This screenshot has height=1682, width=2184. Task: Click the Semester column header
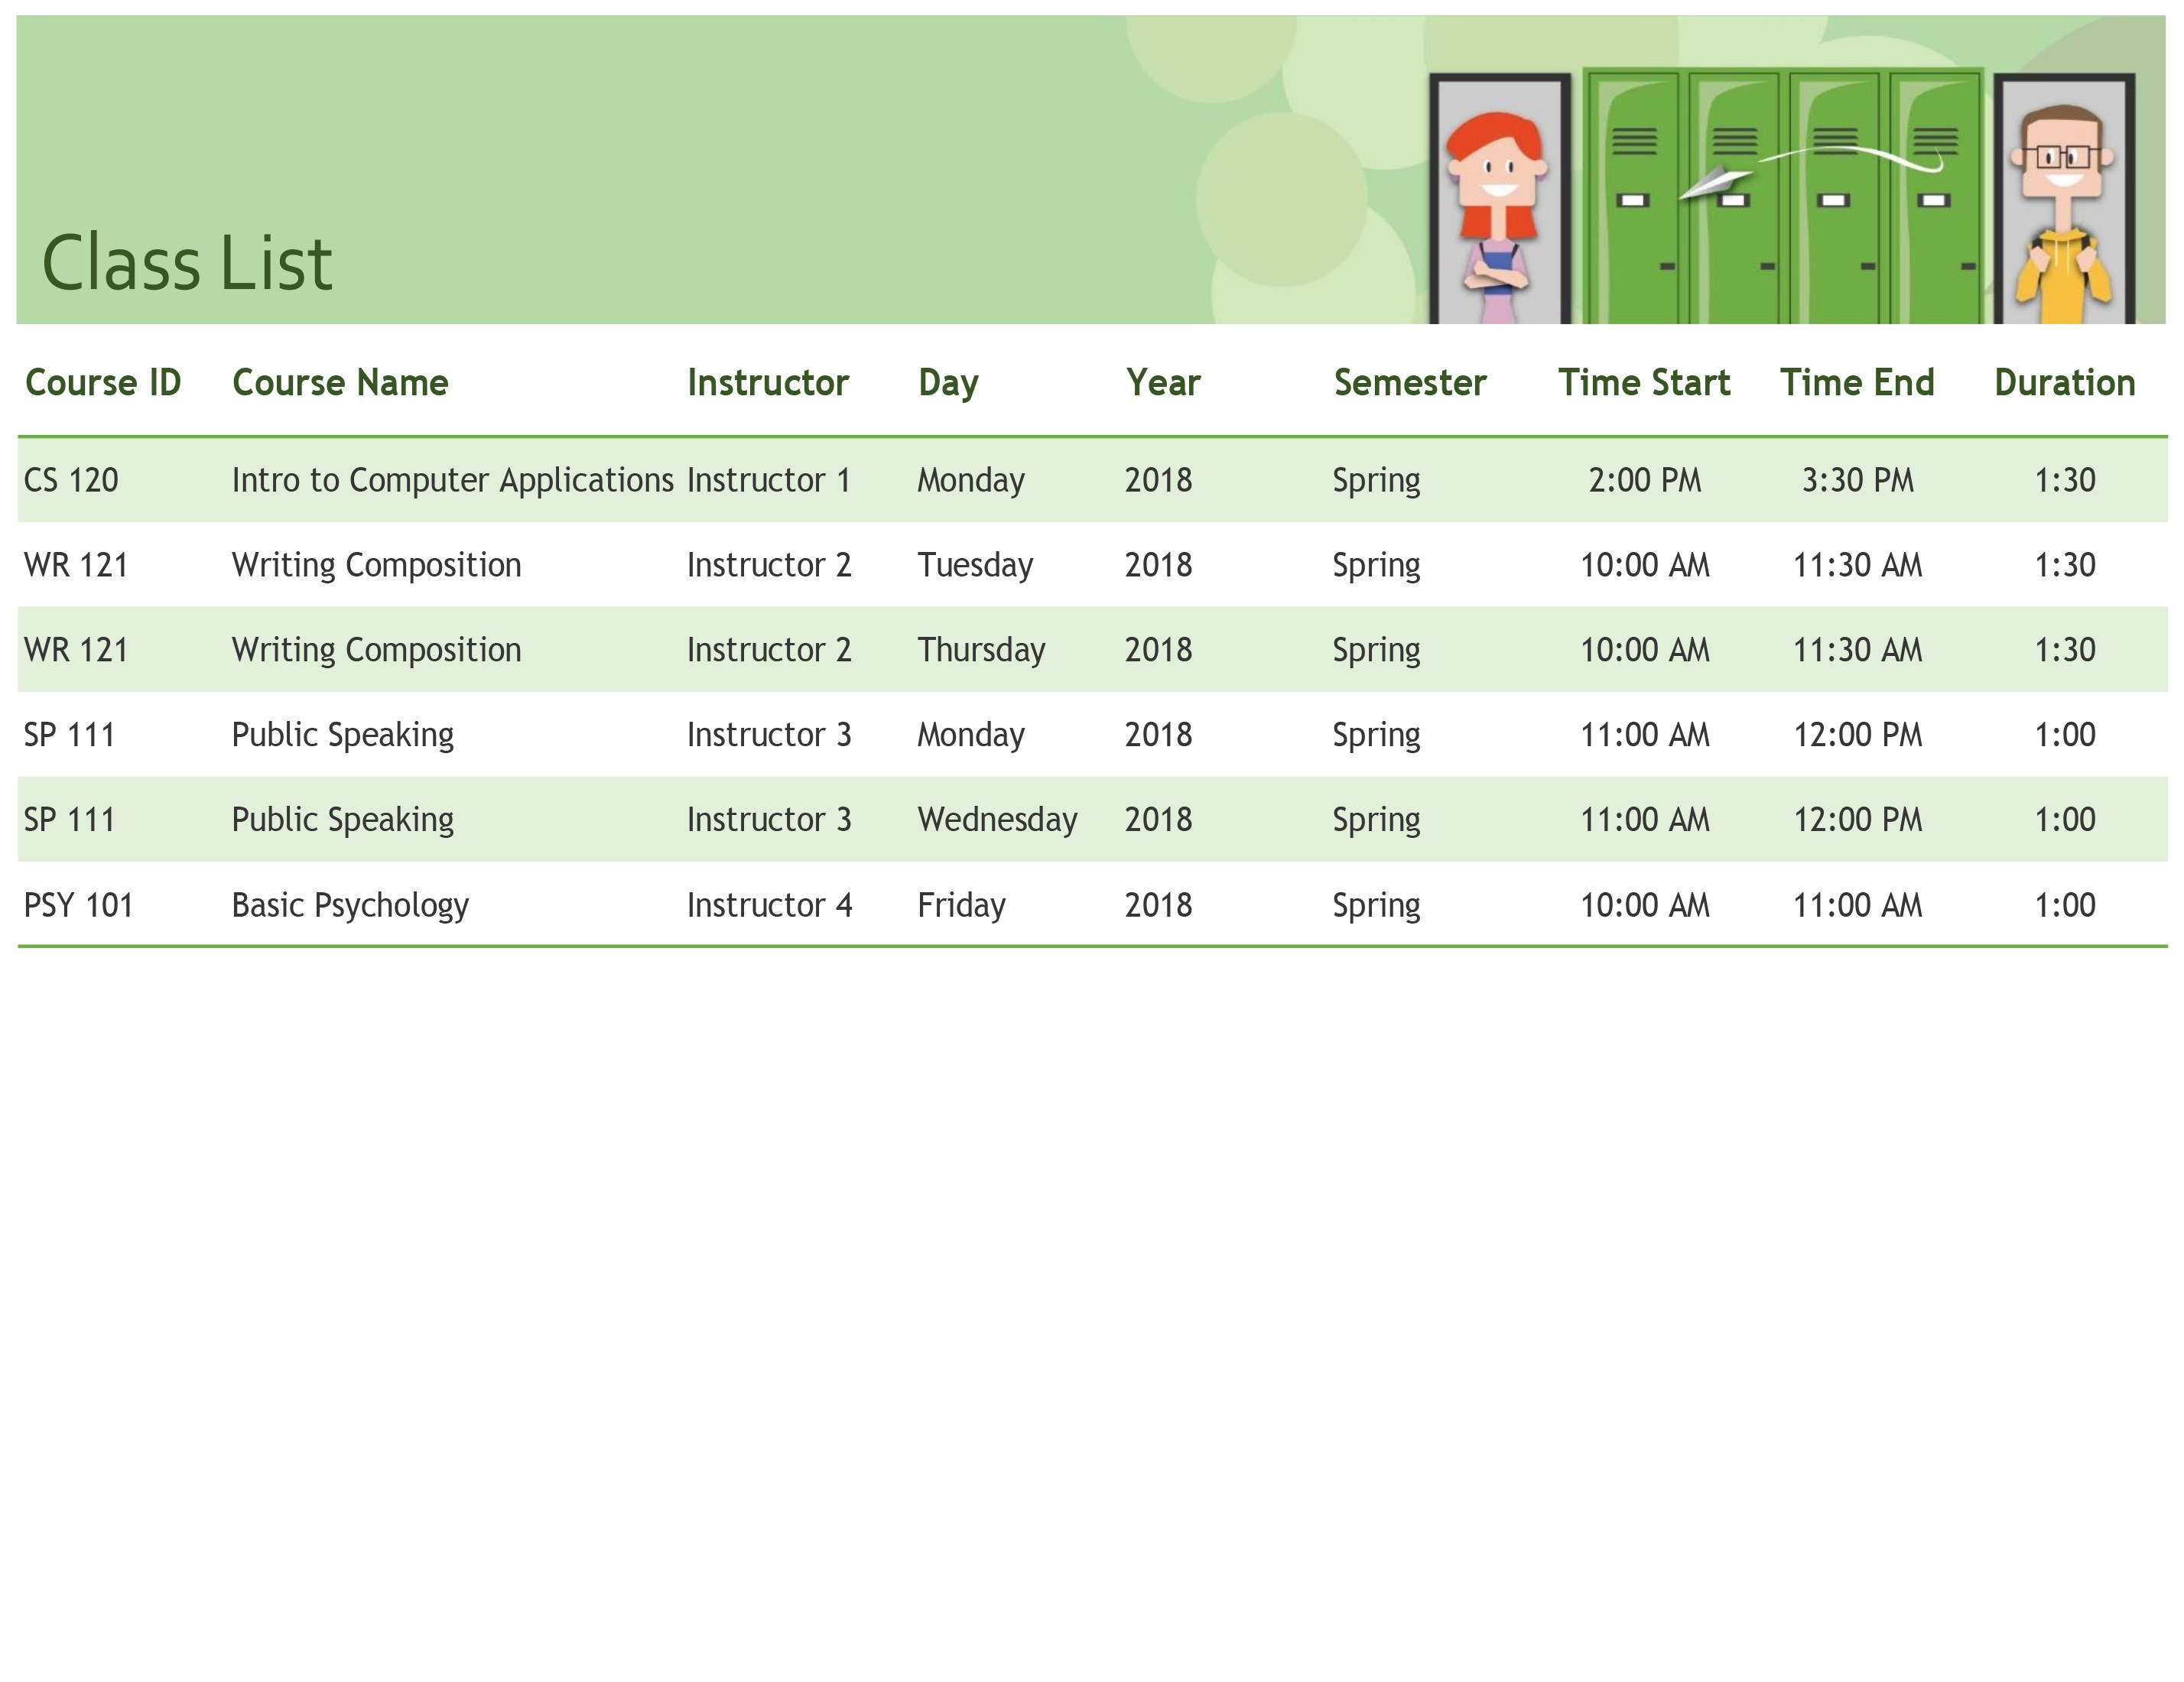coord(1410,382)
